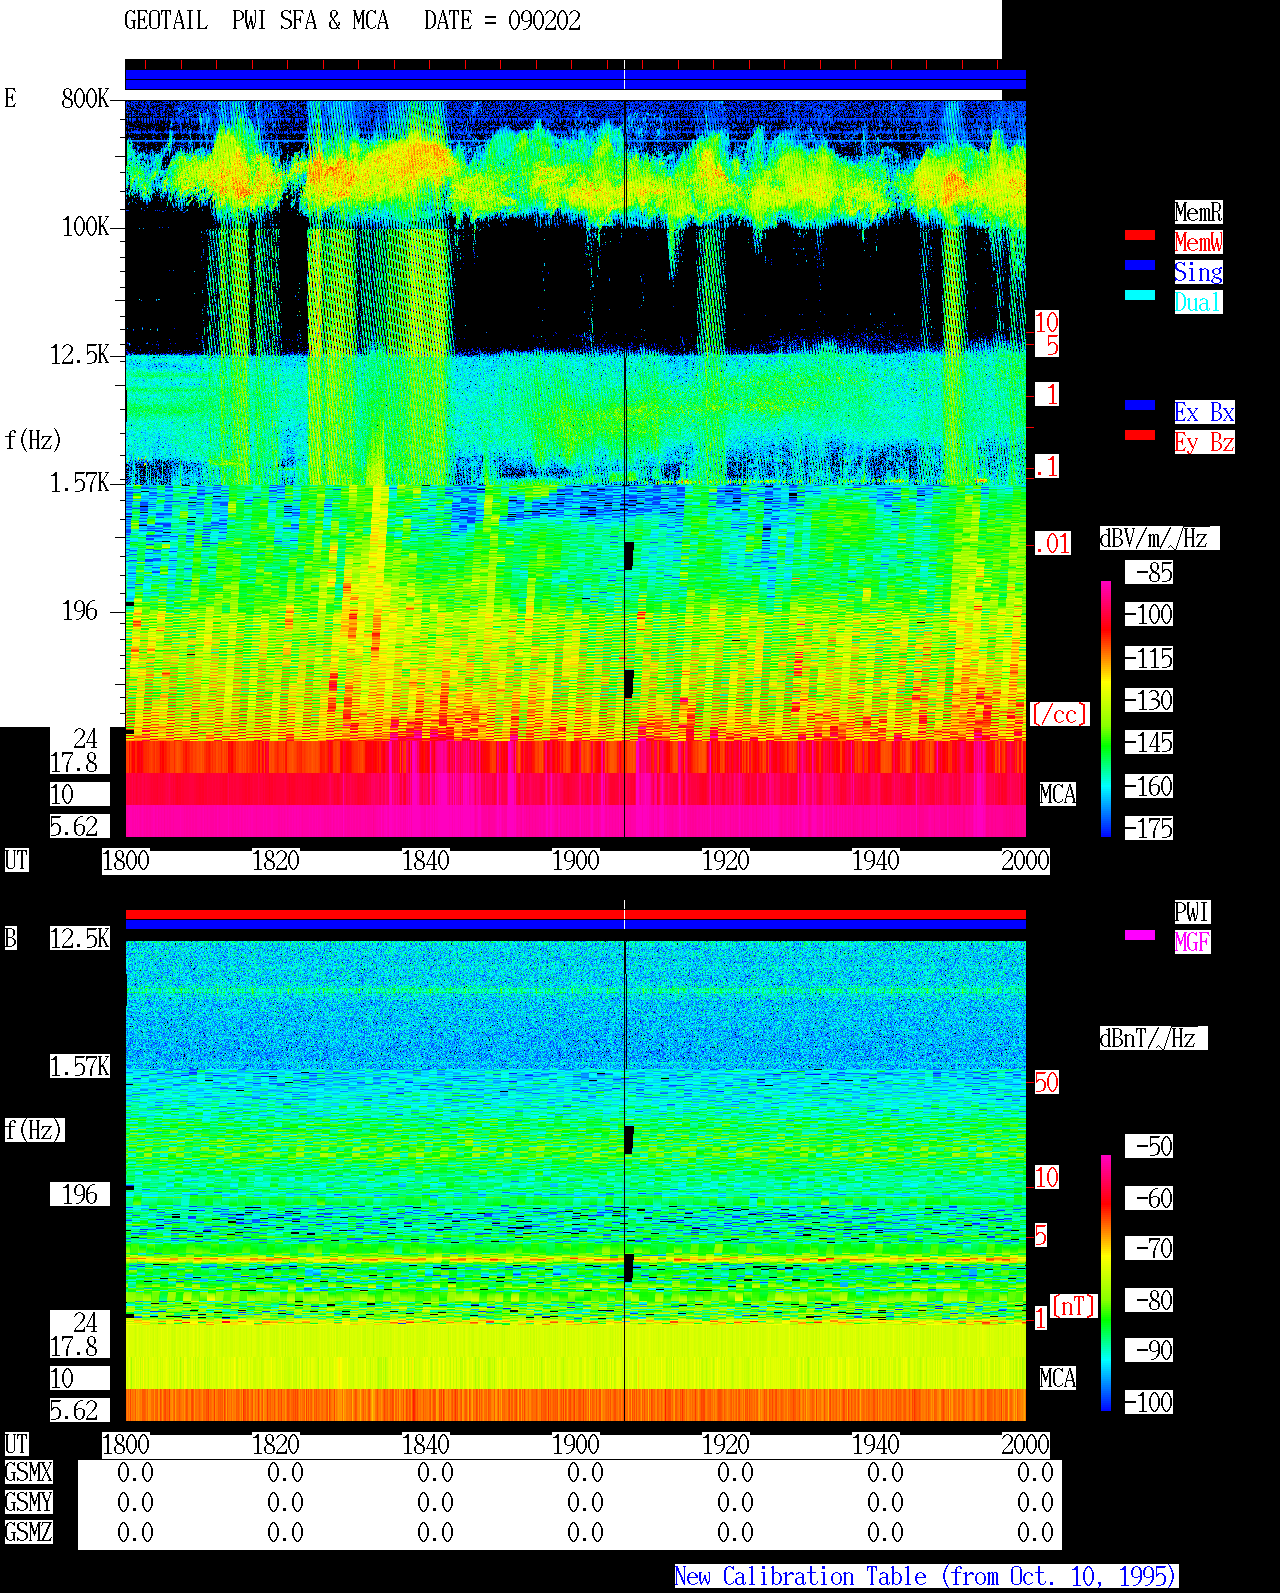The width and height of the screenshot is (1280, 1593).
Task: Click the dBnT color scale bar
Action: (1106, 1283)
